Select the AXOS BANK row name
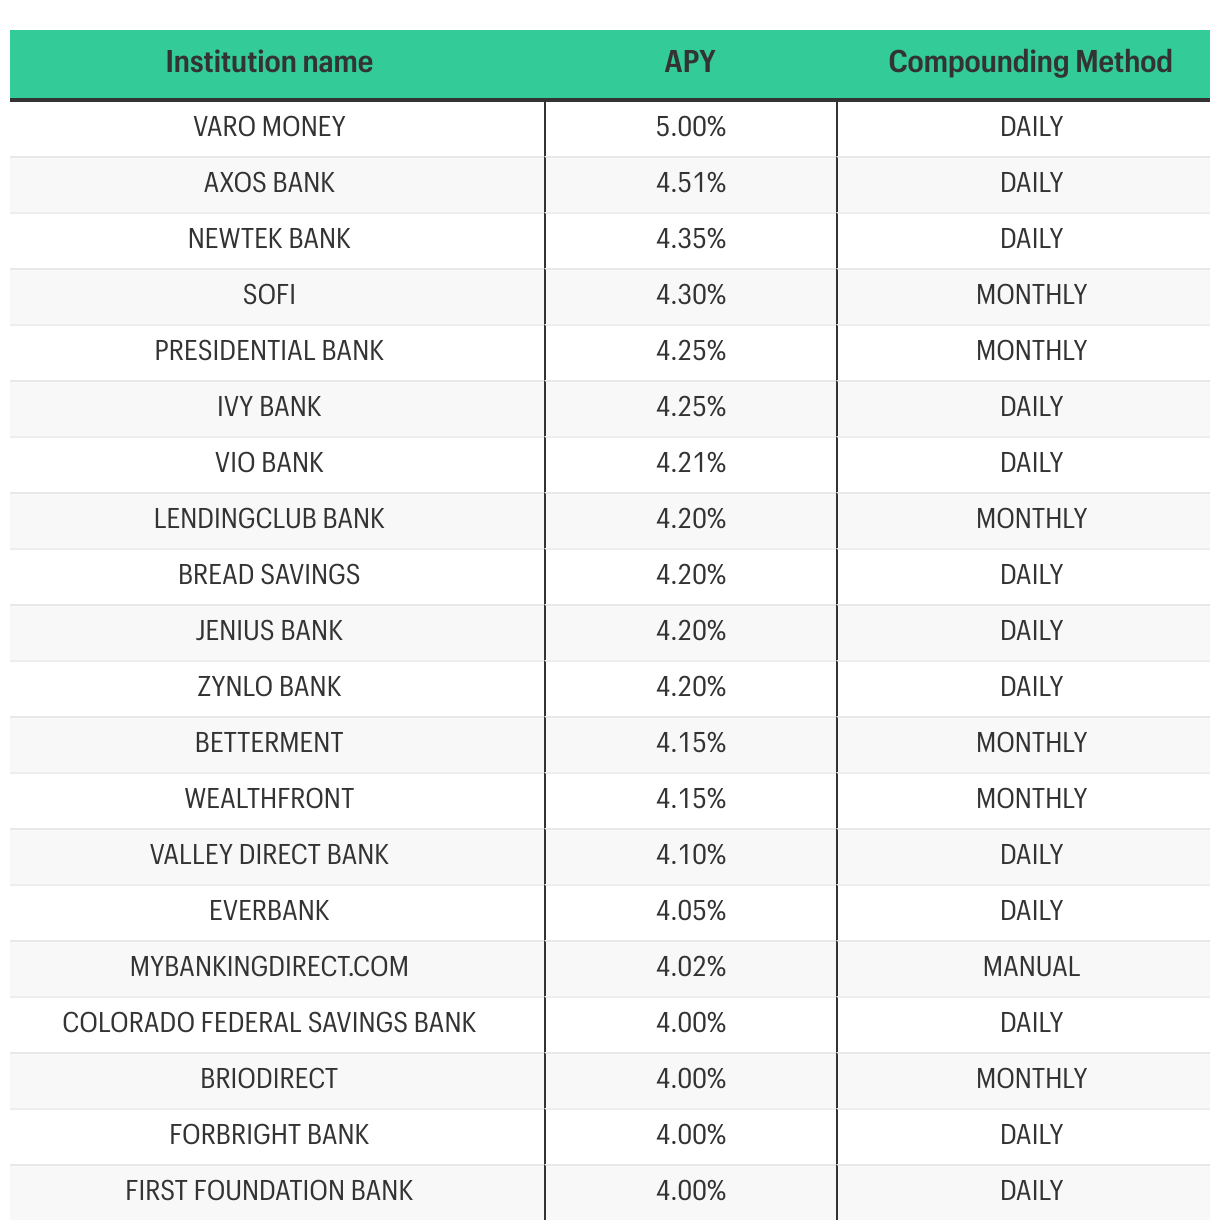 pyautogui.click(x=269, y=183)
